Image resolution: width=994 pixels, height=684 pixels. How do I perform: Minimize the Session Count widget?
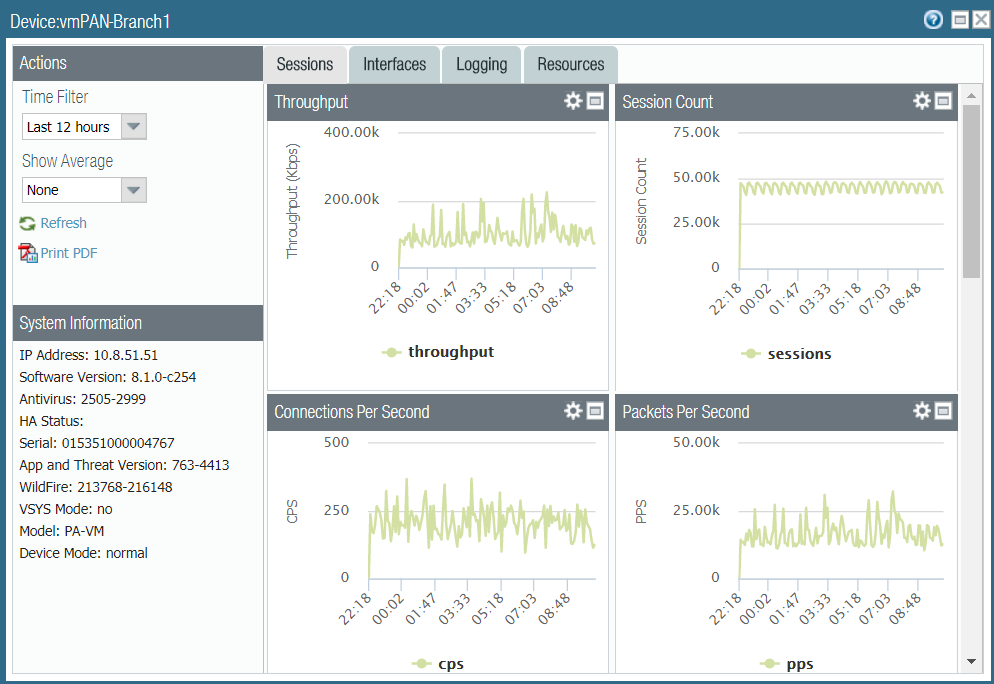[x=943, y=101]
